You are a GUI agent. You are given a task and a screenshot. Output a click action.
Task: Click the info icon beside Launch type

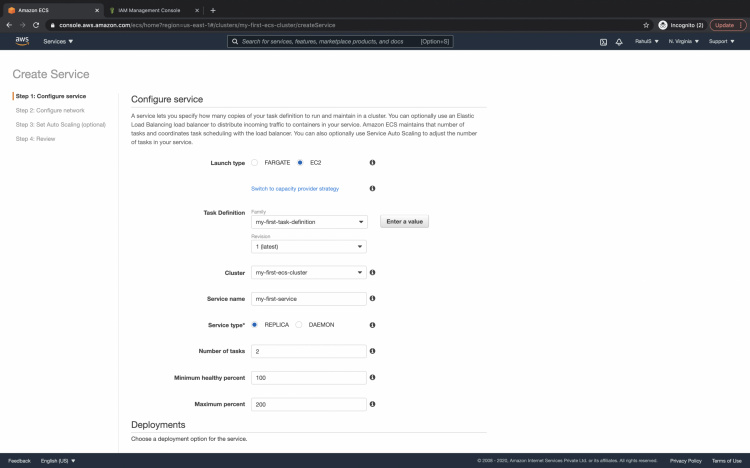pos(372,163)
